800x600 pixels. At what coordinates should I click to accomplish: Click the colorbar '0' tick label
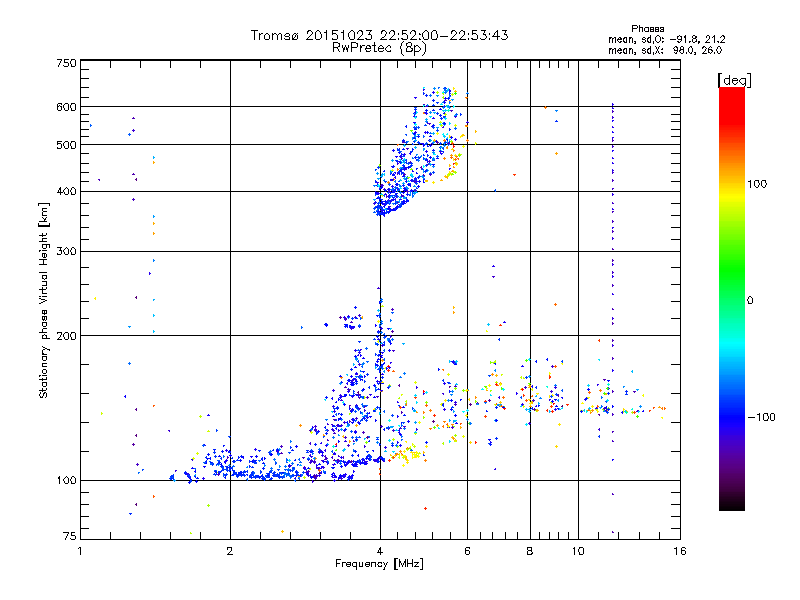tap(749, 300)
